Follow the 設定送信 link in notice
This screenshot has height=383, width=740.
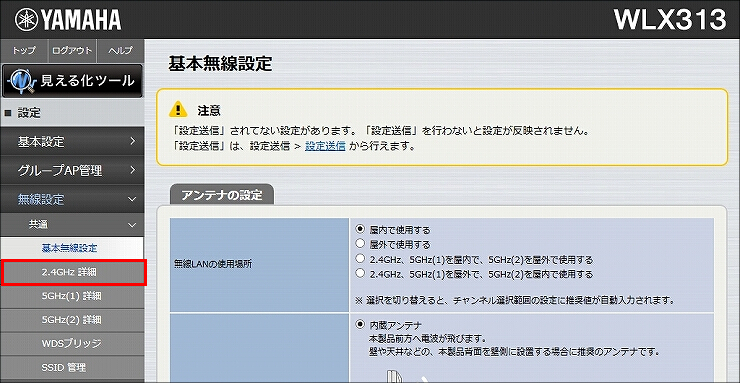click(x=325, y=146)
